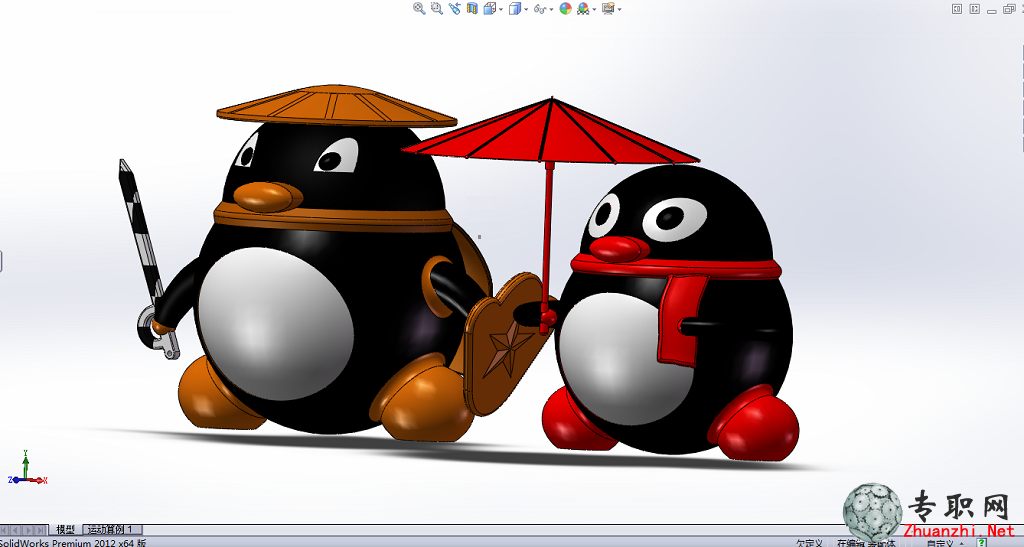Click the tile-right document window icon
This screenshot has height=547, width=1024.
point(974,8)
